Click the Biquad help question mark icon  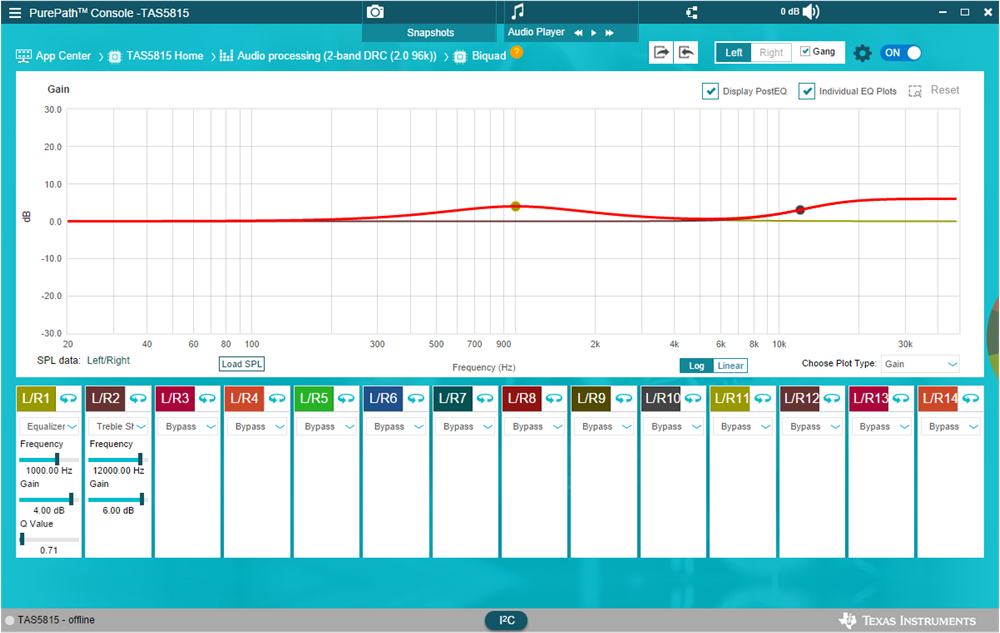[x=517, y=53]
